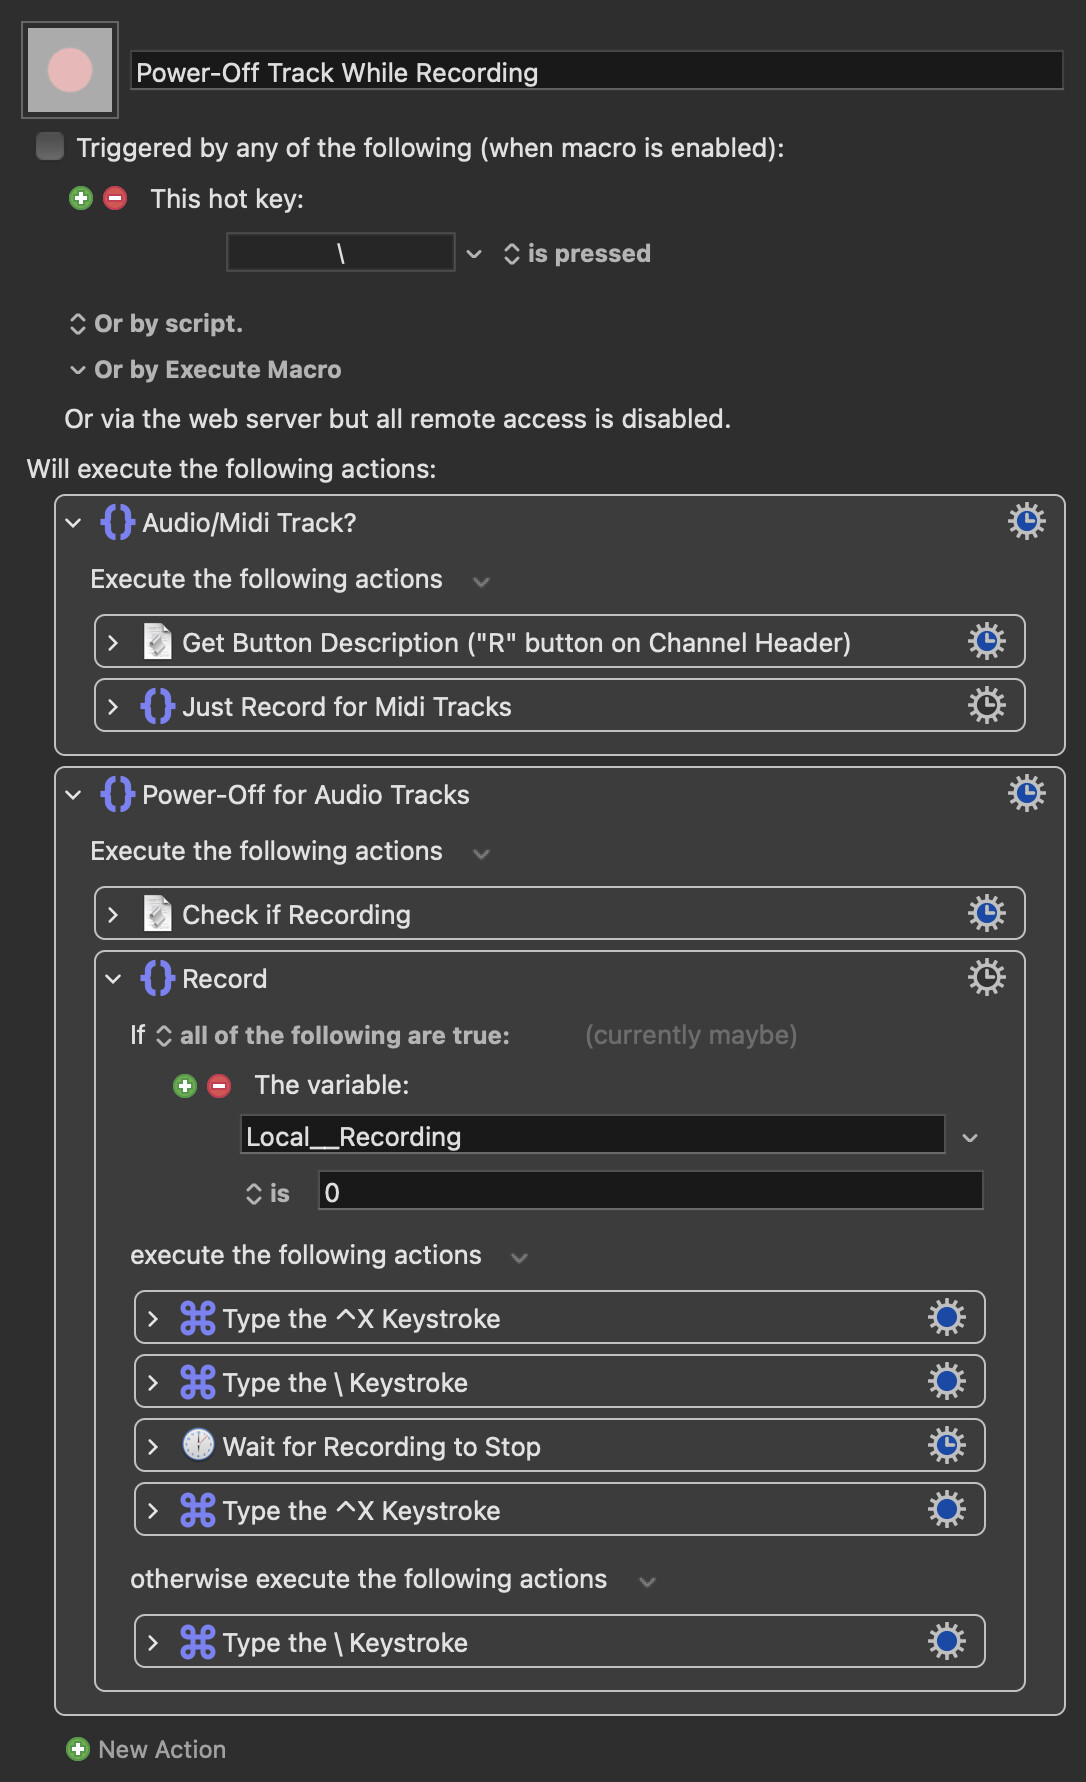1086x1782 pixels.
Task: Collapse the Audio/Midi Track? group
Action: click(73, 523)
